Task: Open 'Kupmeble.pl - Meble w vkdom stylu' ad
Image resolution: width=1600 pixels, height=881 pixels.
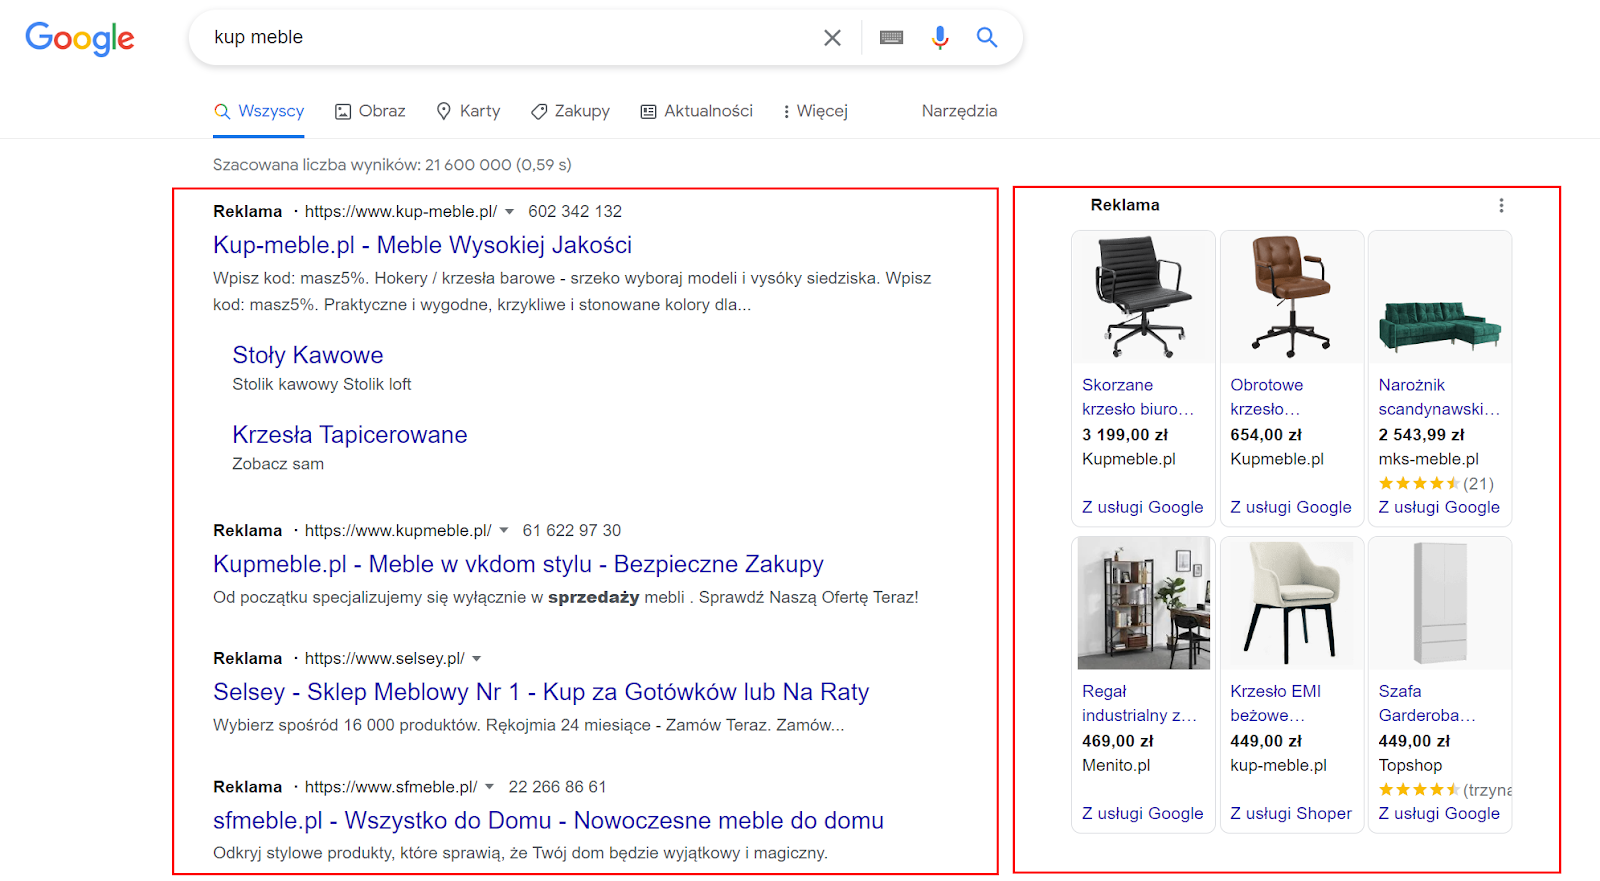Action: [518, 564]
